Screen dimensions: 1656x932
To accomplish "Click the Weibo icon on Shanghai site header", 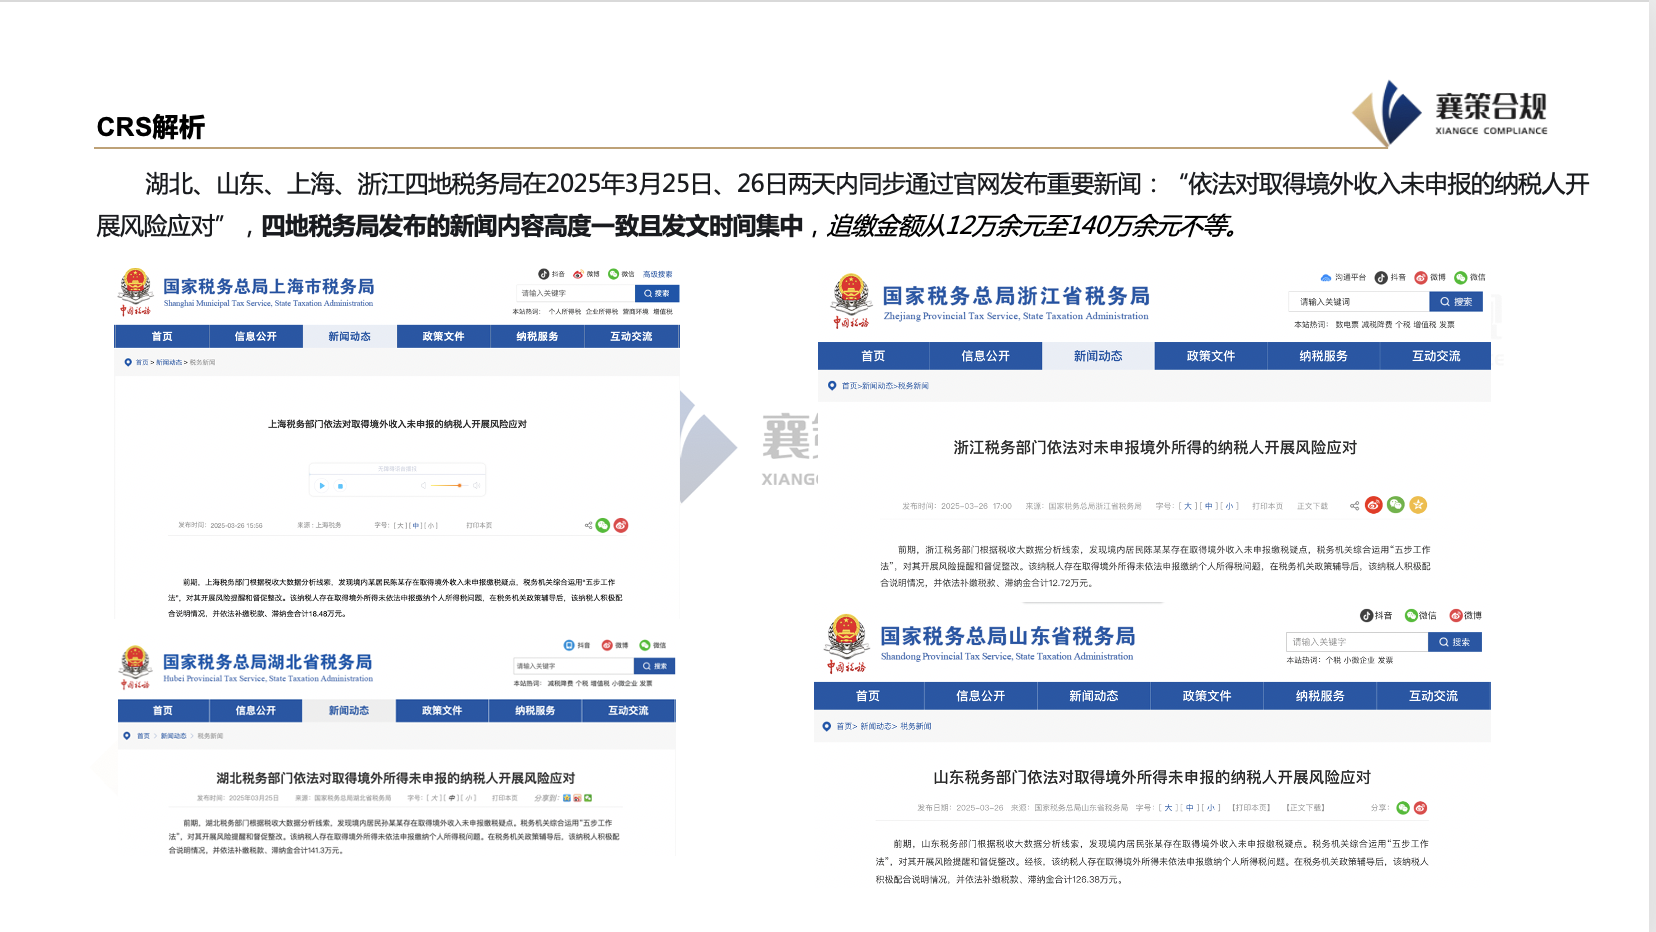I will (578, 273).
